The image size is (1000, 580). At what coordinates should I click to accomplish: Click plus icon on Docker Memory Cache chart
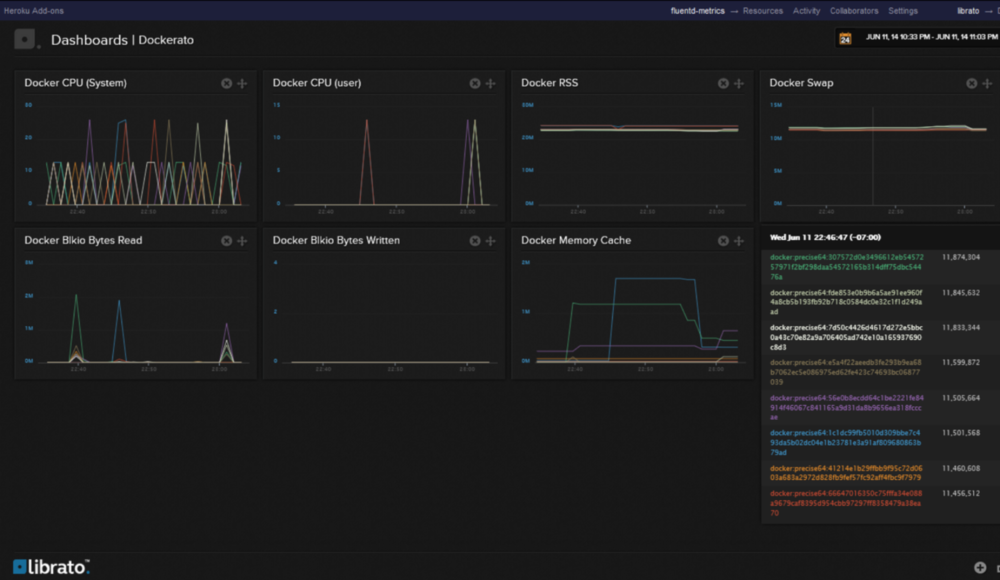coord(739,241)
